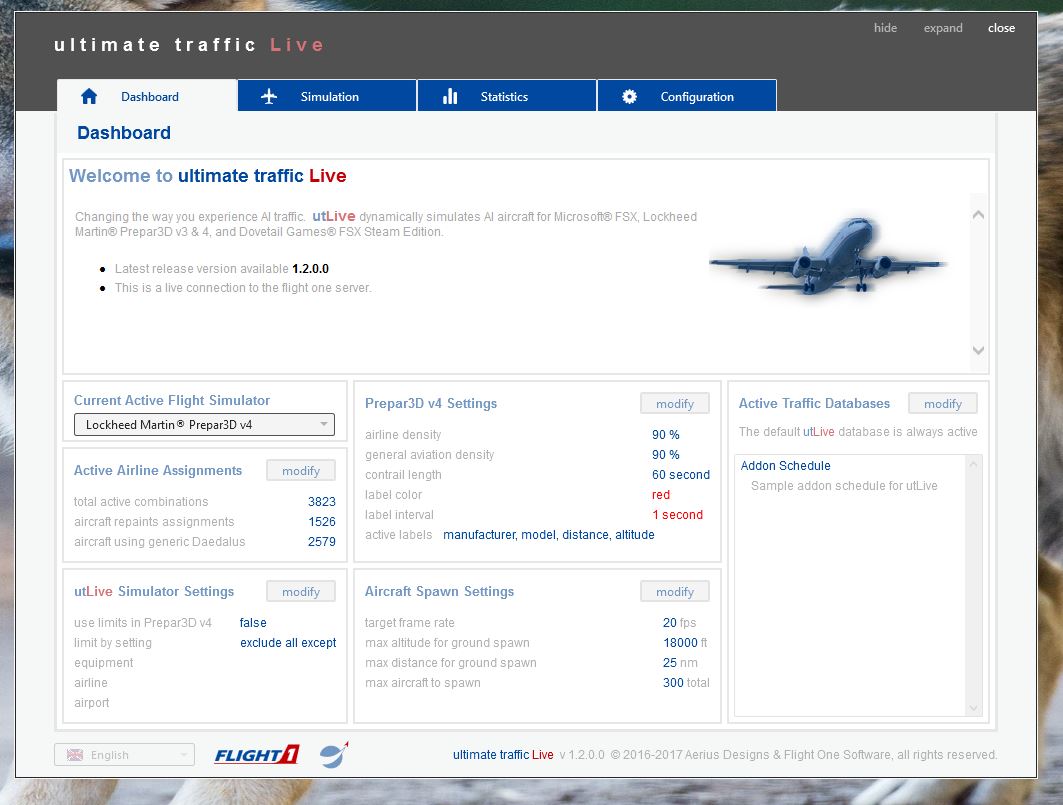The width and height of the screenshot is (1063, 805).
Task: Click the Aerius Designs logo in the footer
Action: tap(334, 754)
